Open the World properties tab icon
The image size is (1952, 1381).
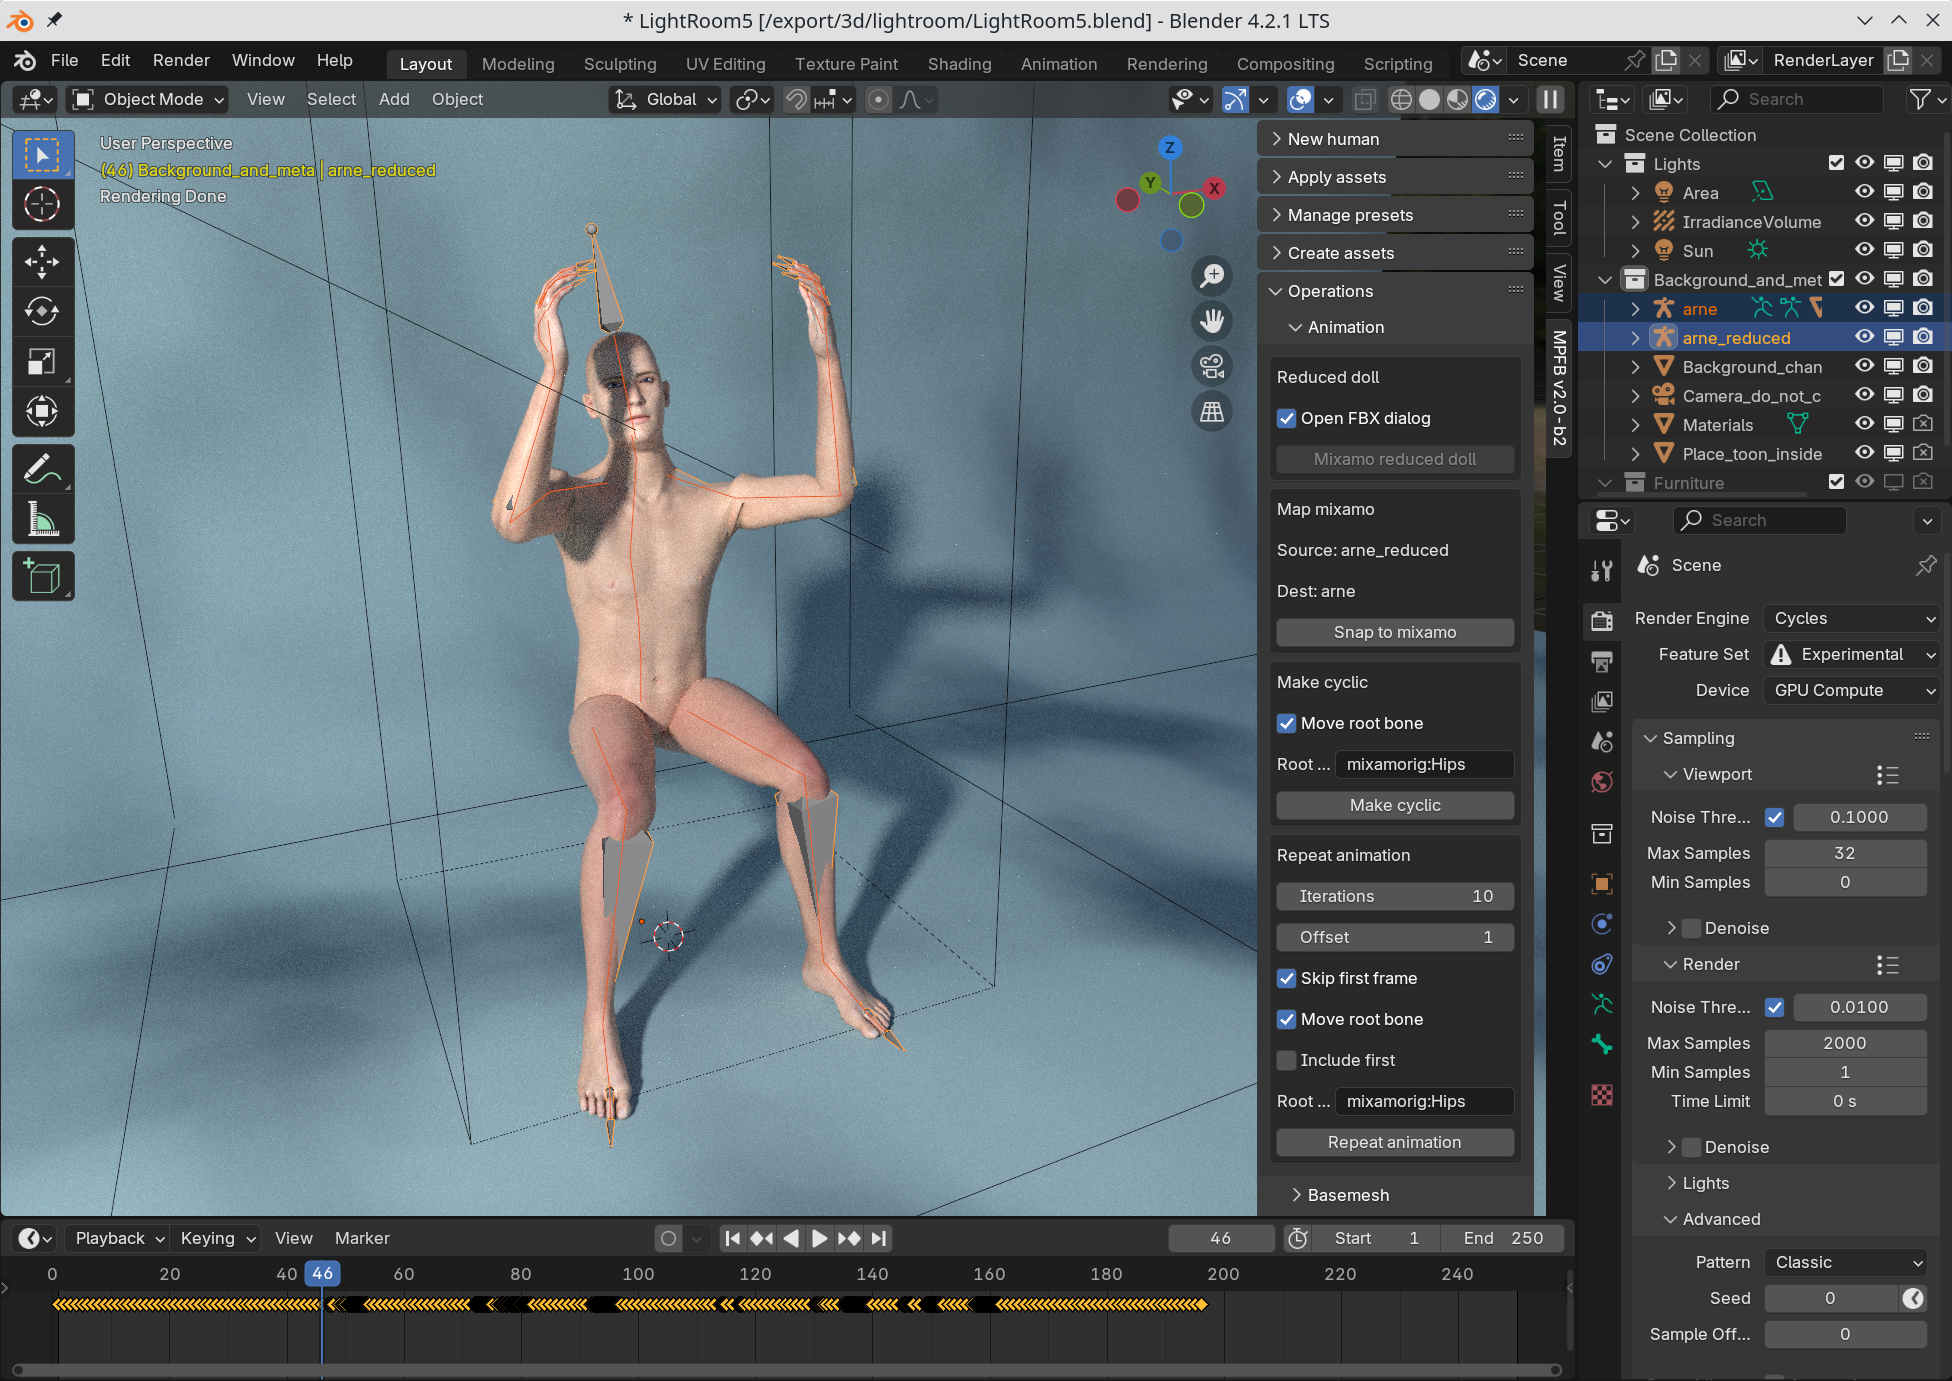[1602, 782]
